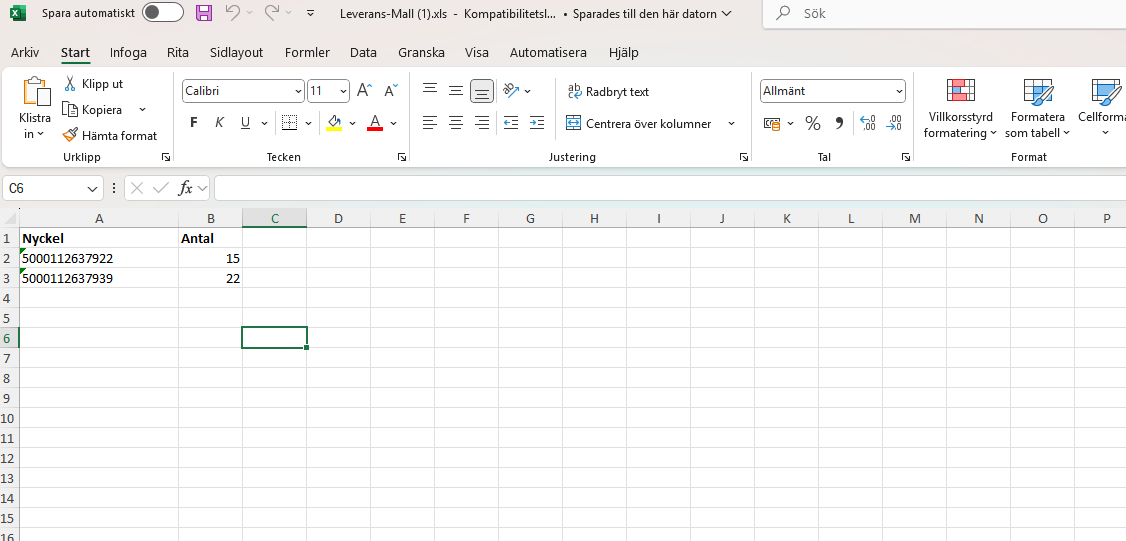
Task: Switch to the Data tab
Action: point(363,52)
